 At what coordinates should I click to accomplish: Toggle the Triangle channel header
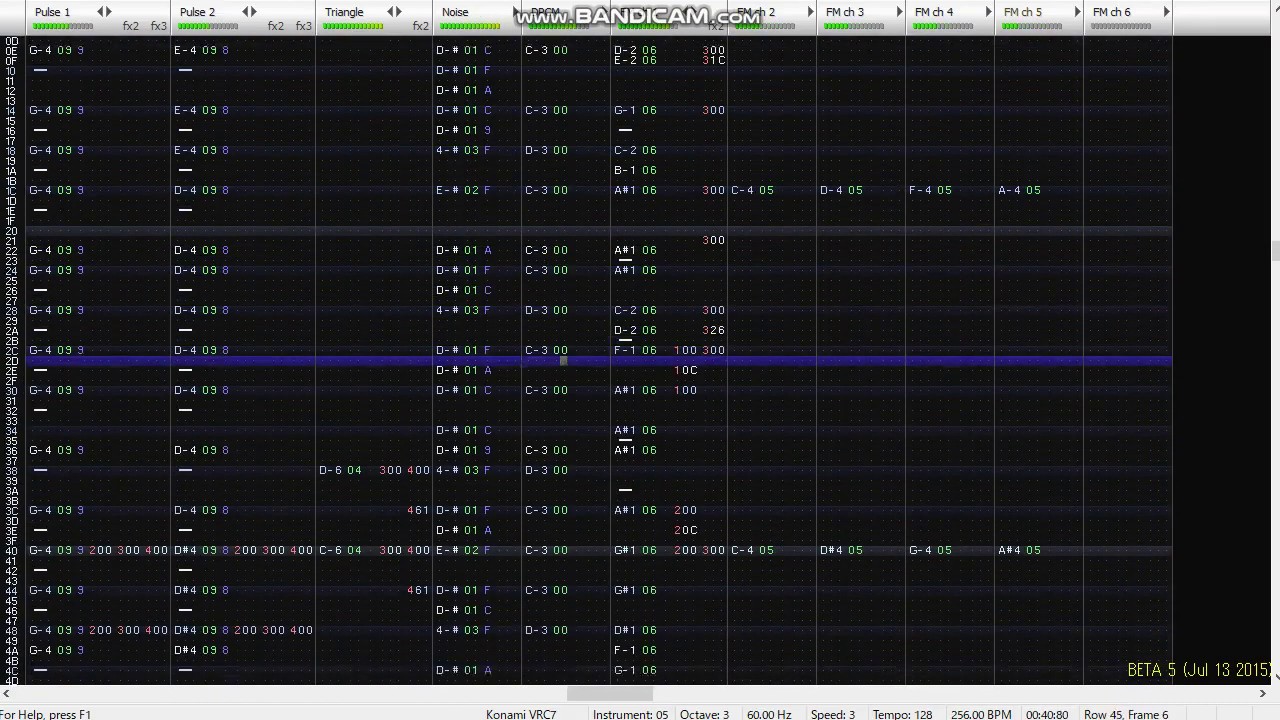344,12
